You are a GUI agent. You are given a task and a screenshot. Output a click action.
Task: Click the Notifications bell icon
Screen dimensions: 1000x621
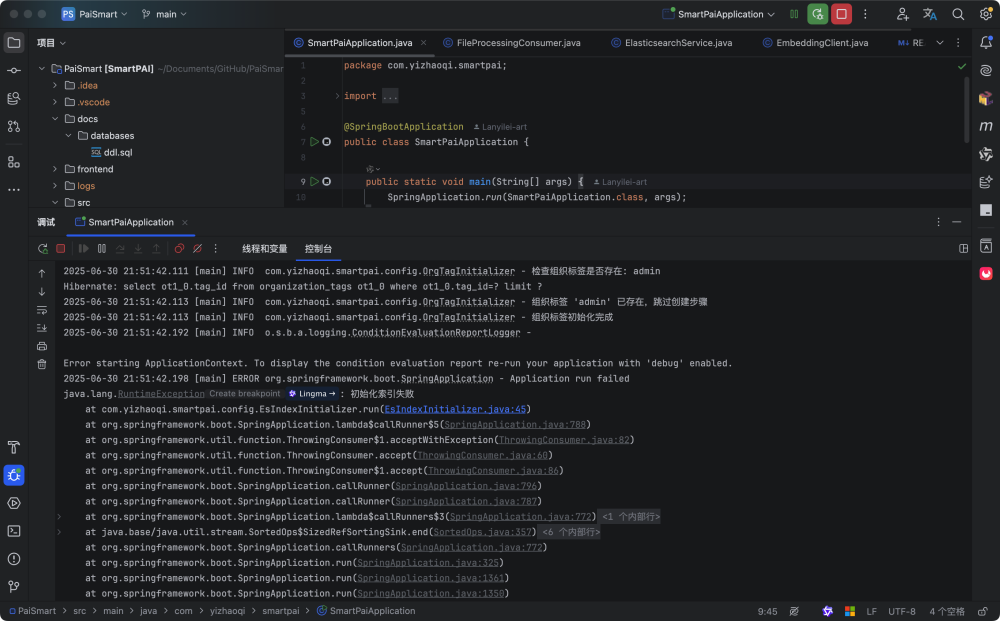pyautogui.click(x=986, y=42)
